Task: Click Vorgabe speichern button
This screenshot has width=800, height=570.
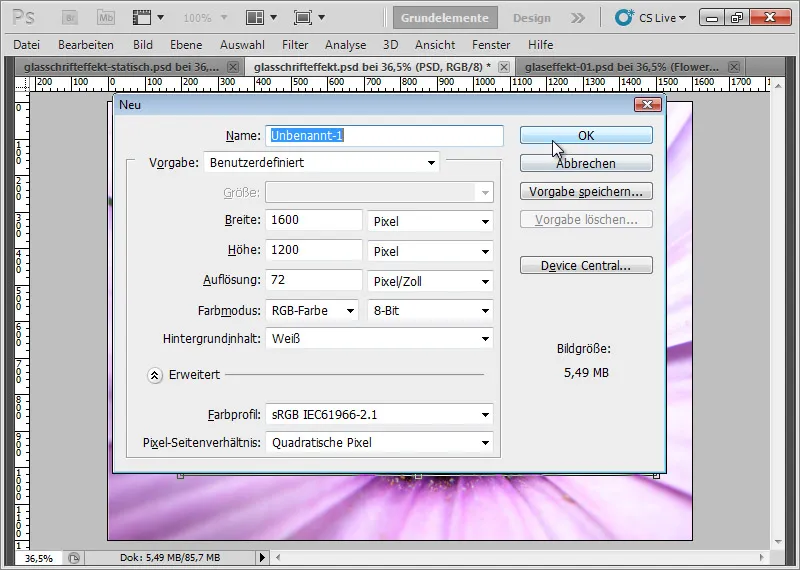Action: (586, 191)
